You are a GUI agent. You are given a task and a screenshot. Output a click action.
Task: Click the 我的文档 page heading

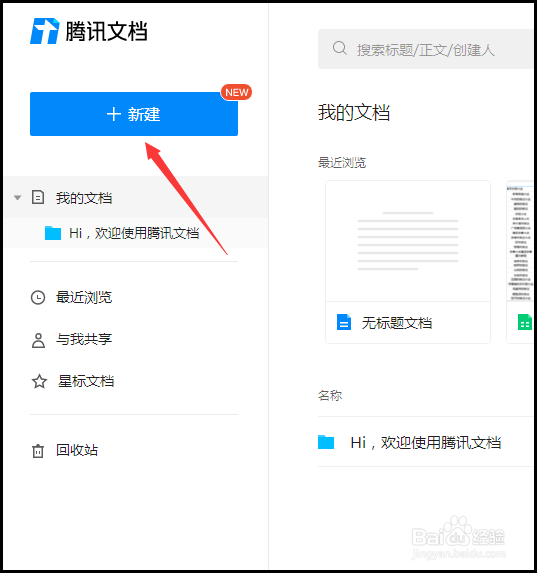pos(354,112)
